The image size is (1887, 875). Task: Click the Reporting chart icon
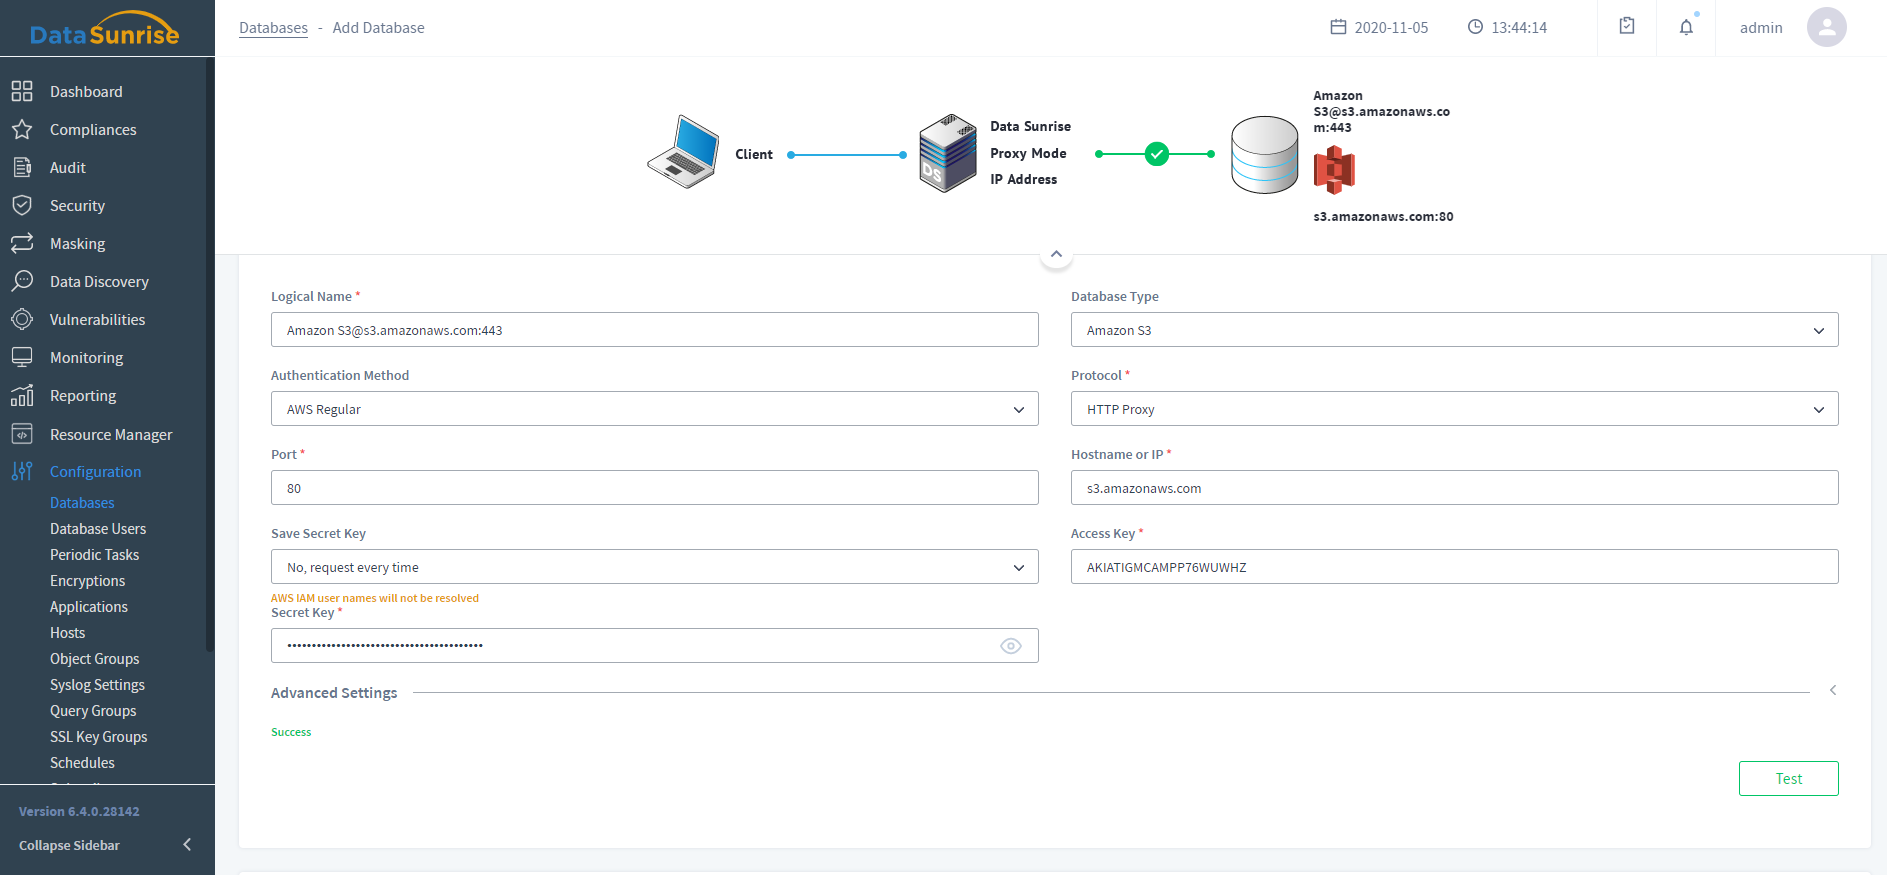[22, 396]
